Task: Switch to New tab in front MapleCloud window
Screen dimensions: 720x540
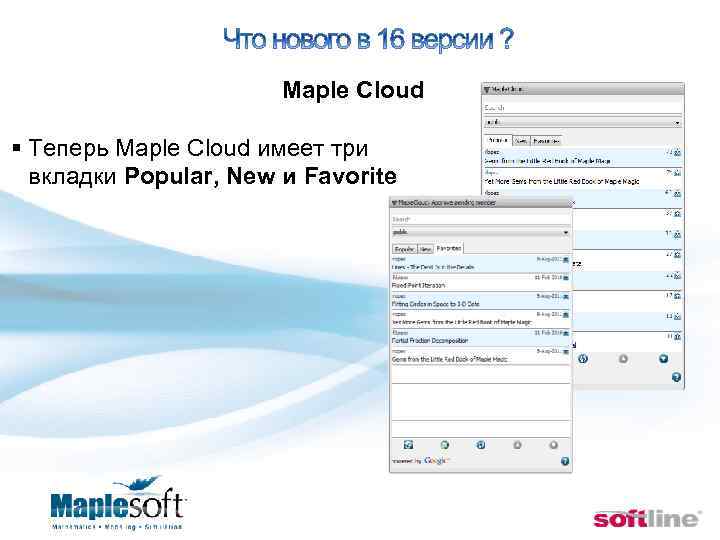Action: point(425,249)
